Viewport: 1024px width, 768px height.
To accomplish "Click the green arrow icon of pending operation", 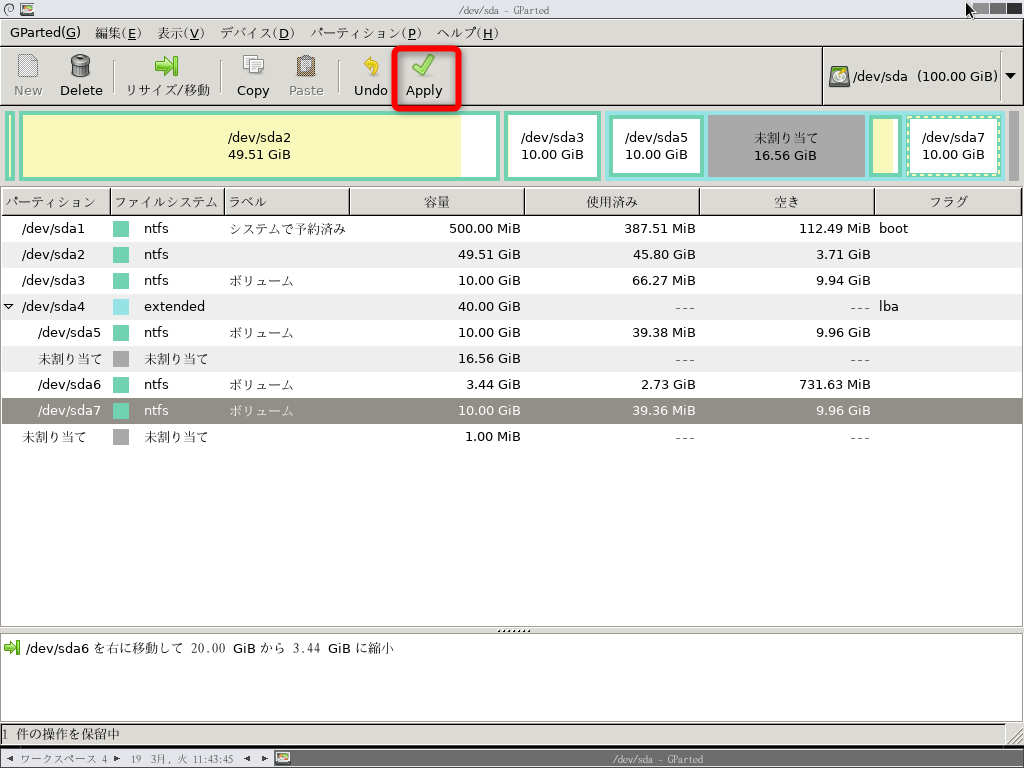I will tap(12, 648).
